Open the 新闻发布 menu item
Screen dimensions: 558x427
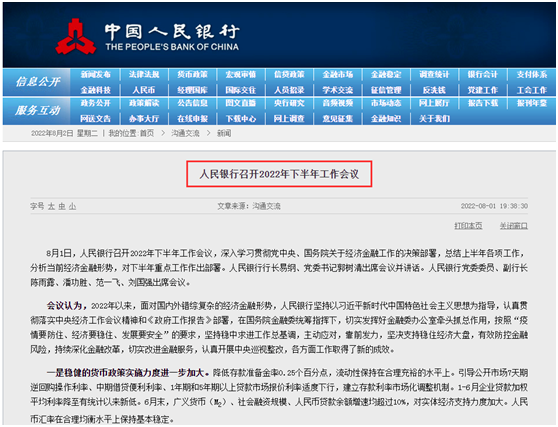coord(96,74)
